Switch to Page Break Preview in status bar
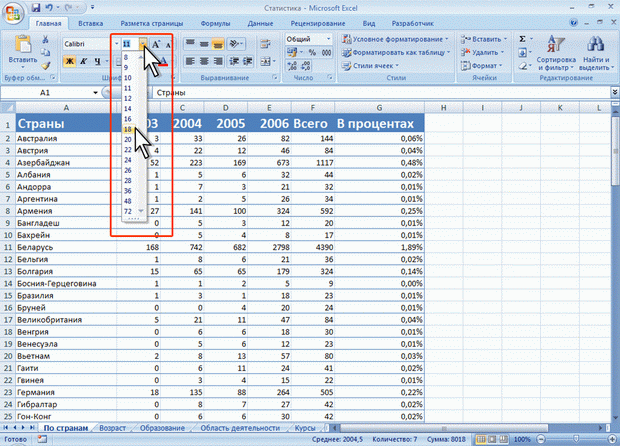The image size is (620, 446). point(503,439)
